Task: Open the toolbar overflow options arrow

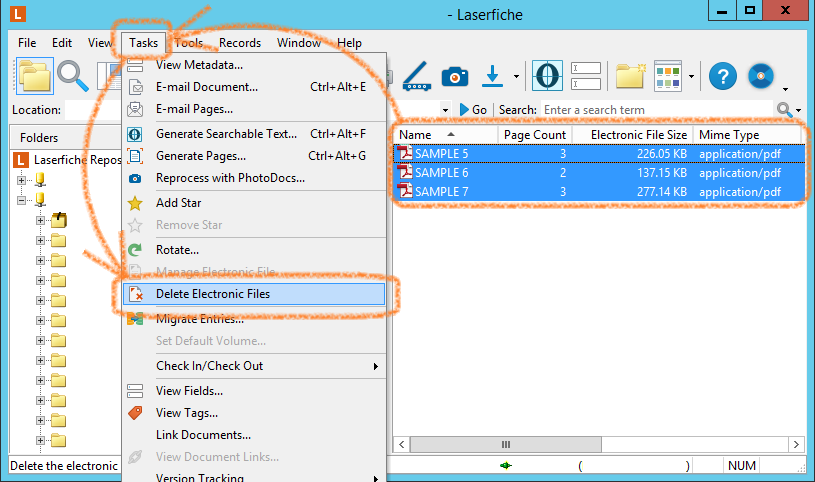Action: (x=785, y=89)
